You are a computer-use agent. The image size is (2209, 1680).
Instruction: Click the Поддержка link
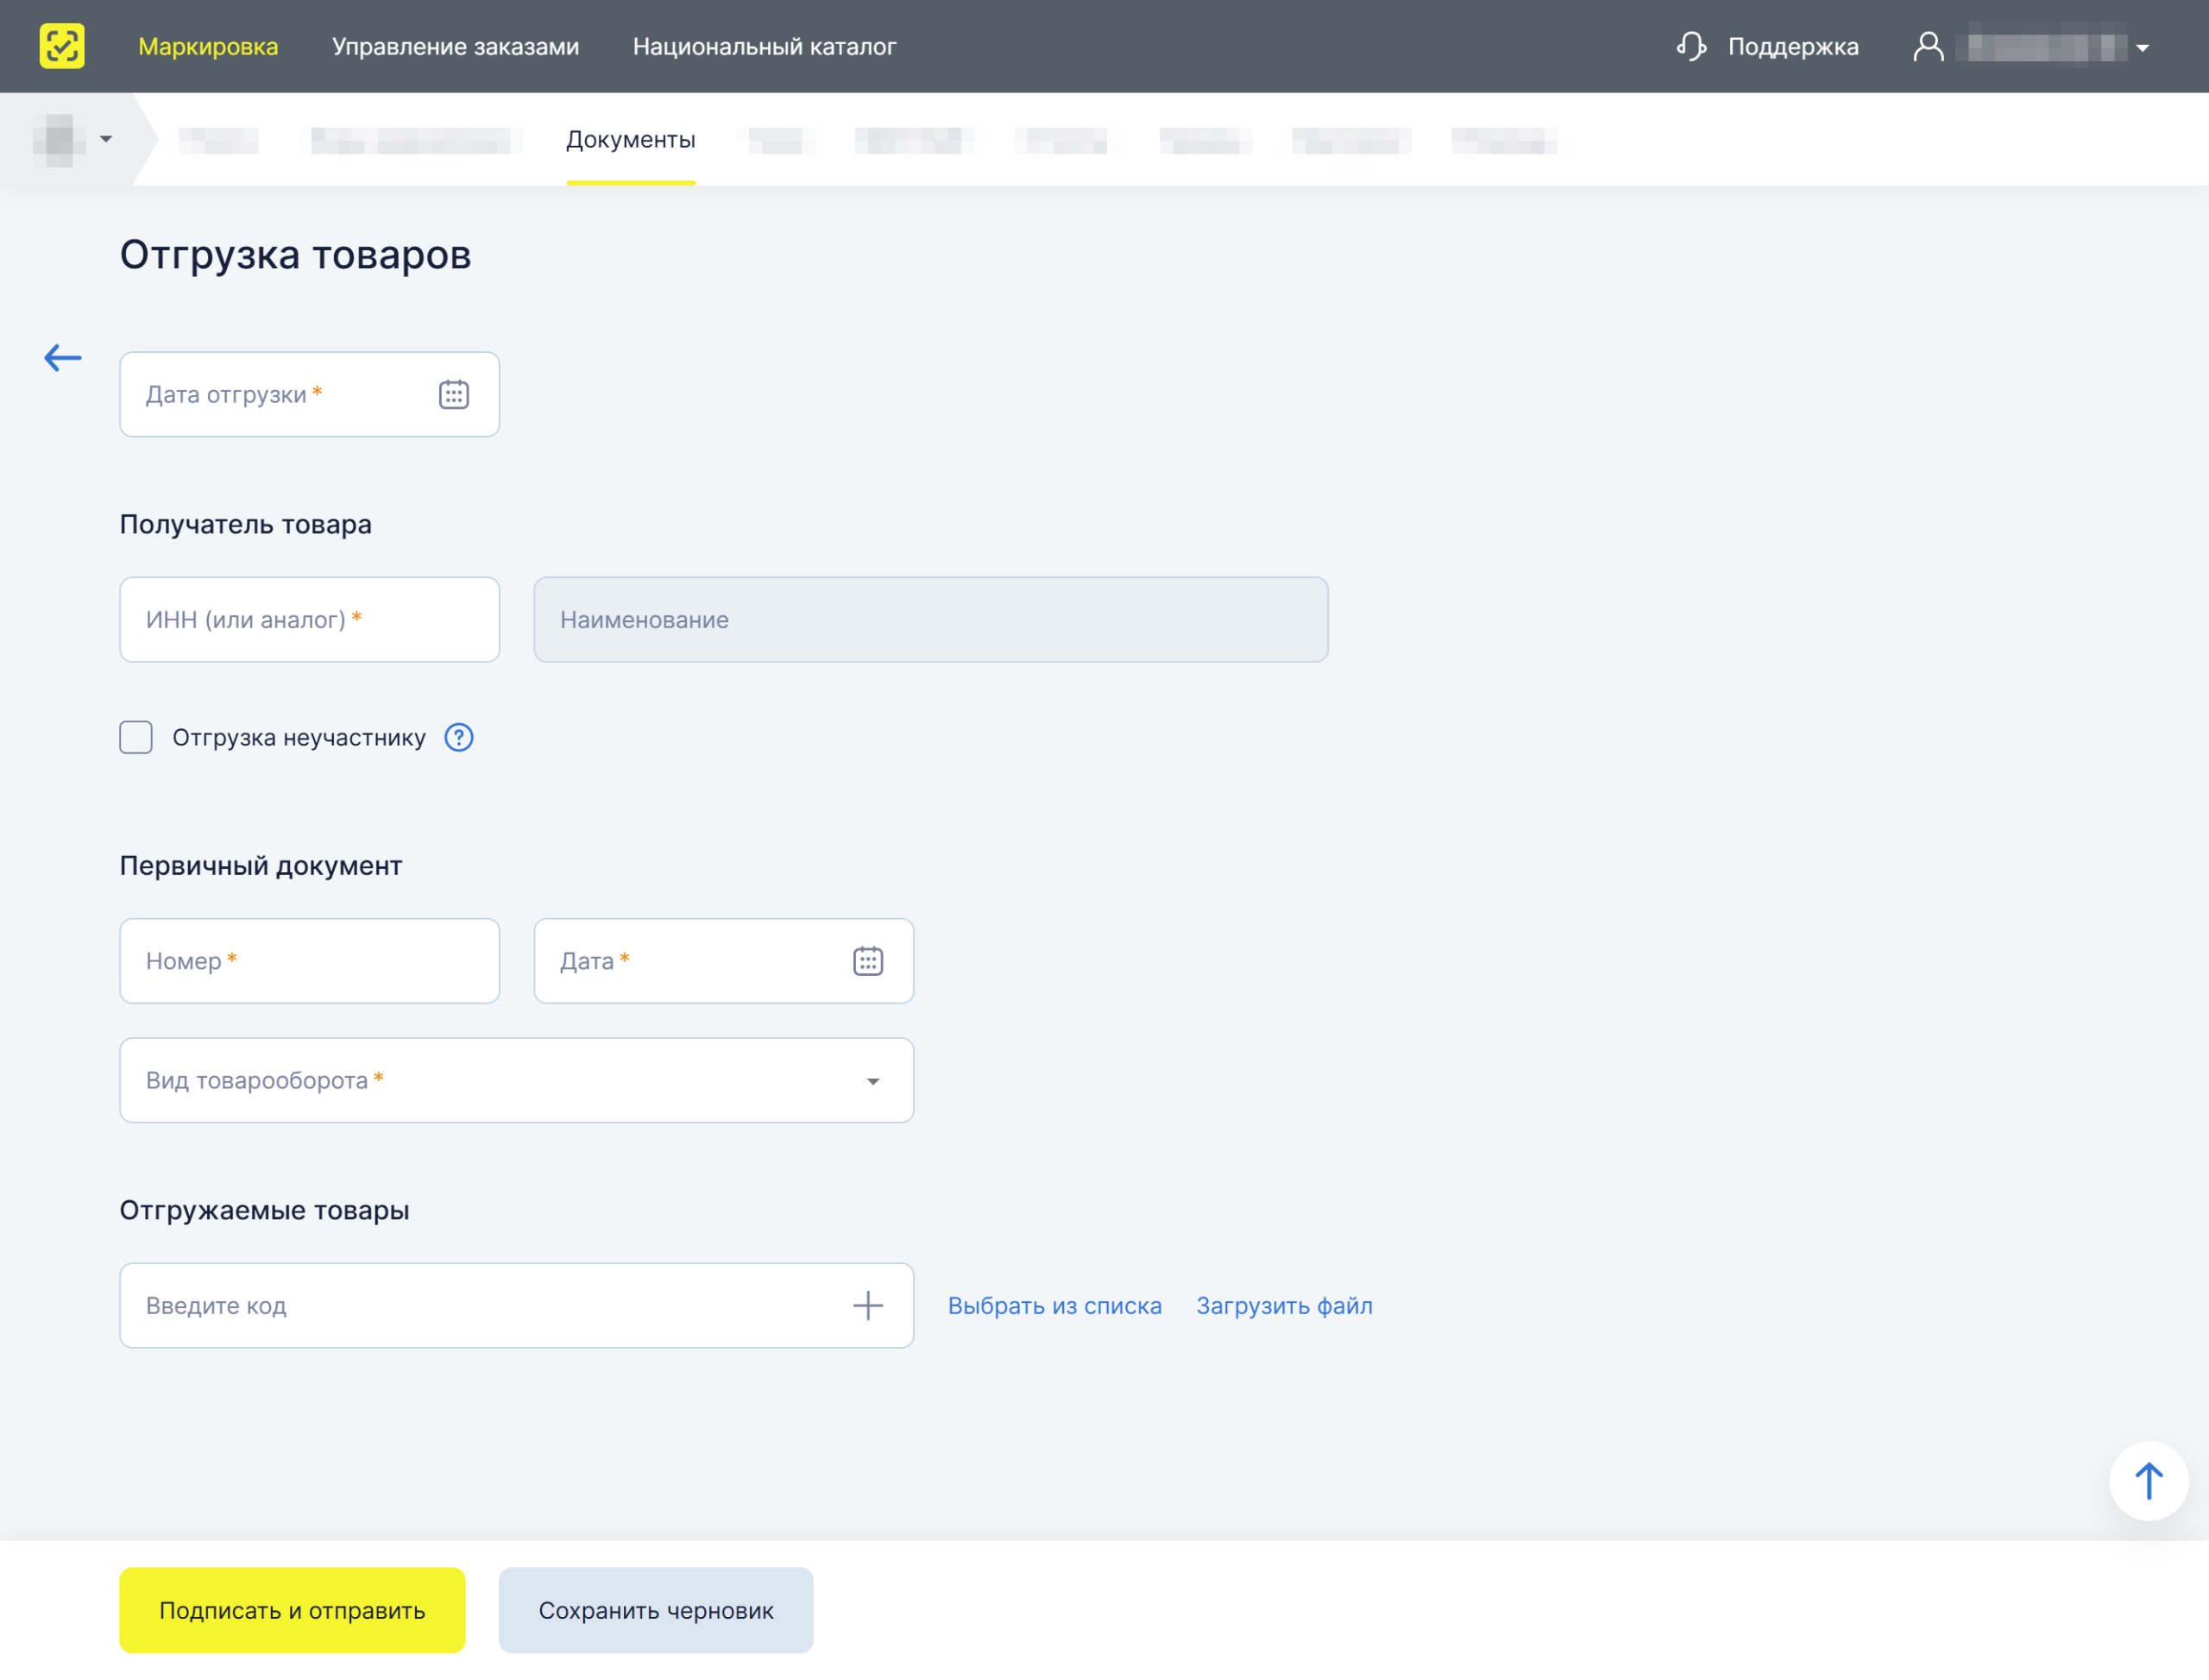1793,46
